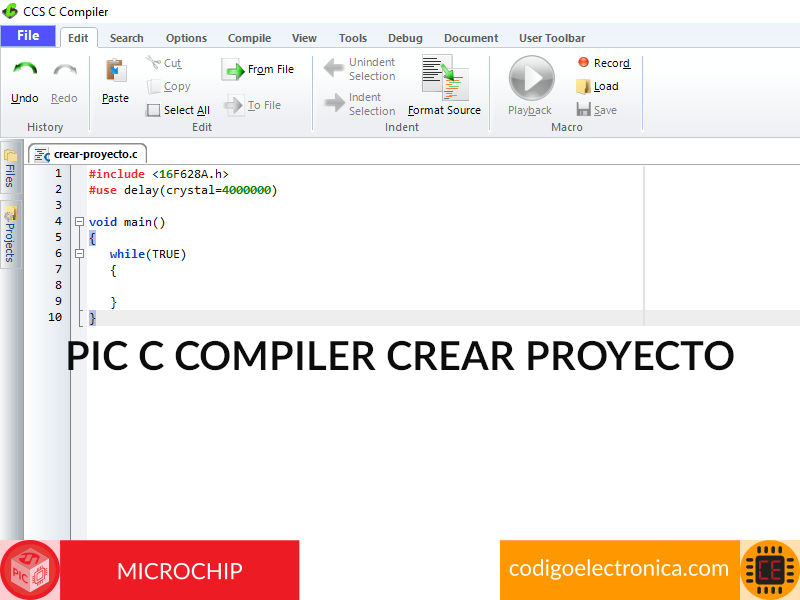Click the Paste label
800x600 pixels.
coord(115,98)
